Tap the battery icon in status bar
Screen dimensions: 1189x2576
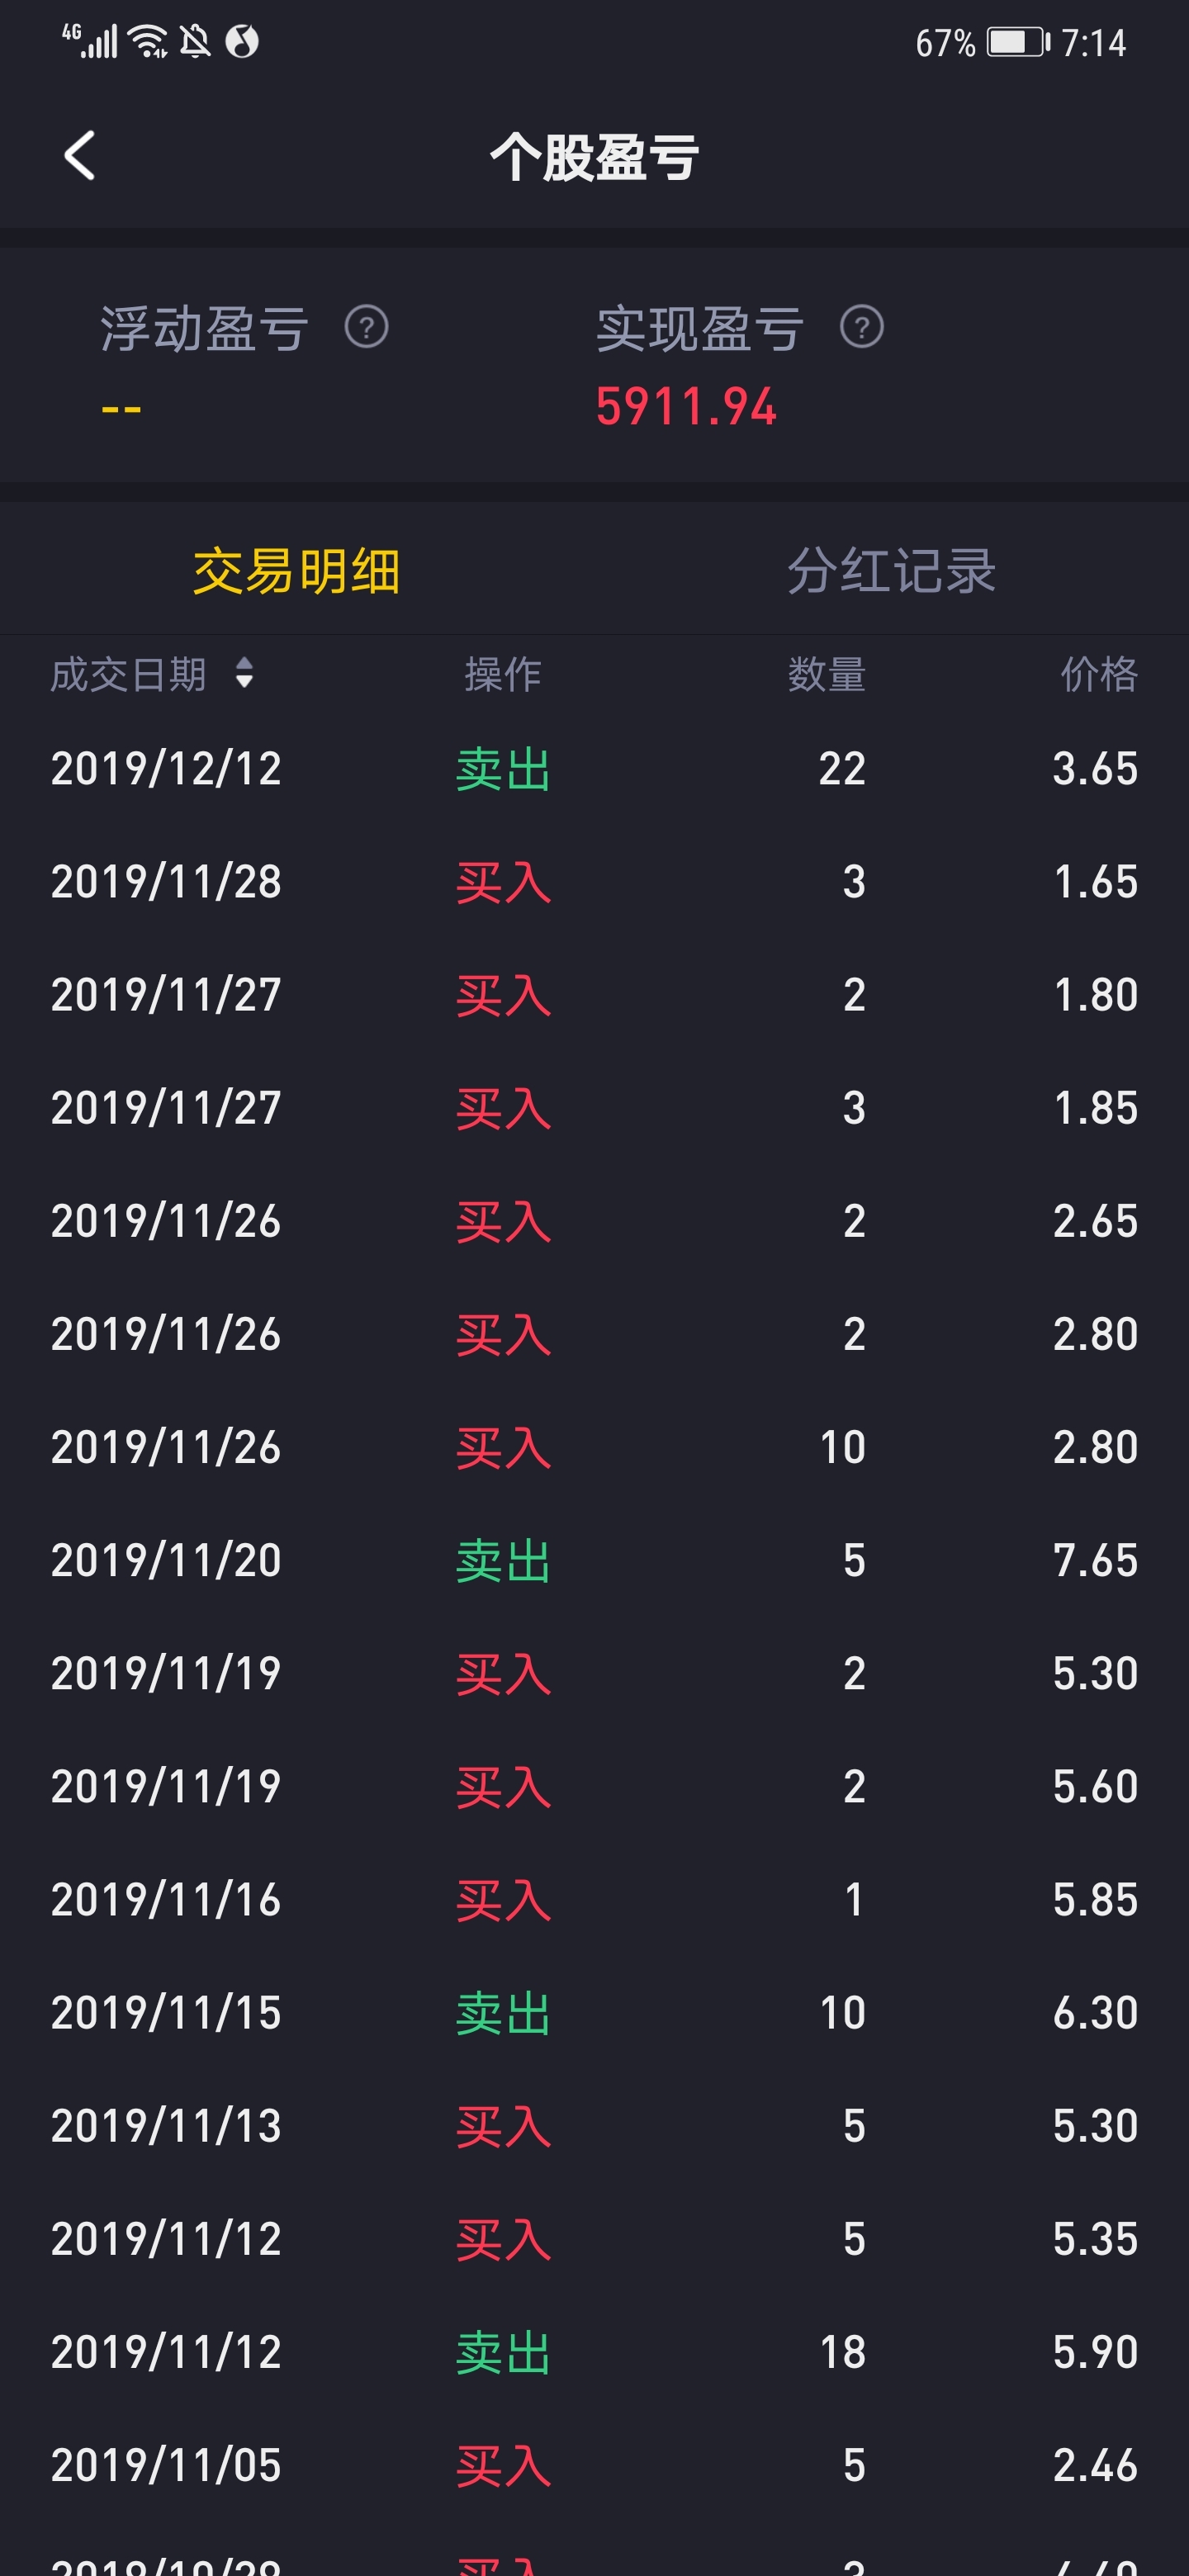tap(1018, 42)
